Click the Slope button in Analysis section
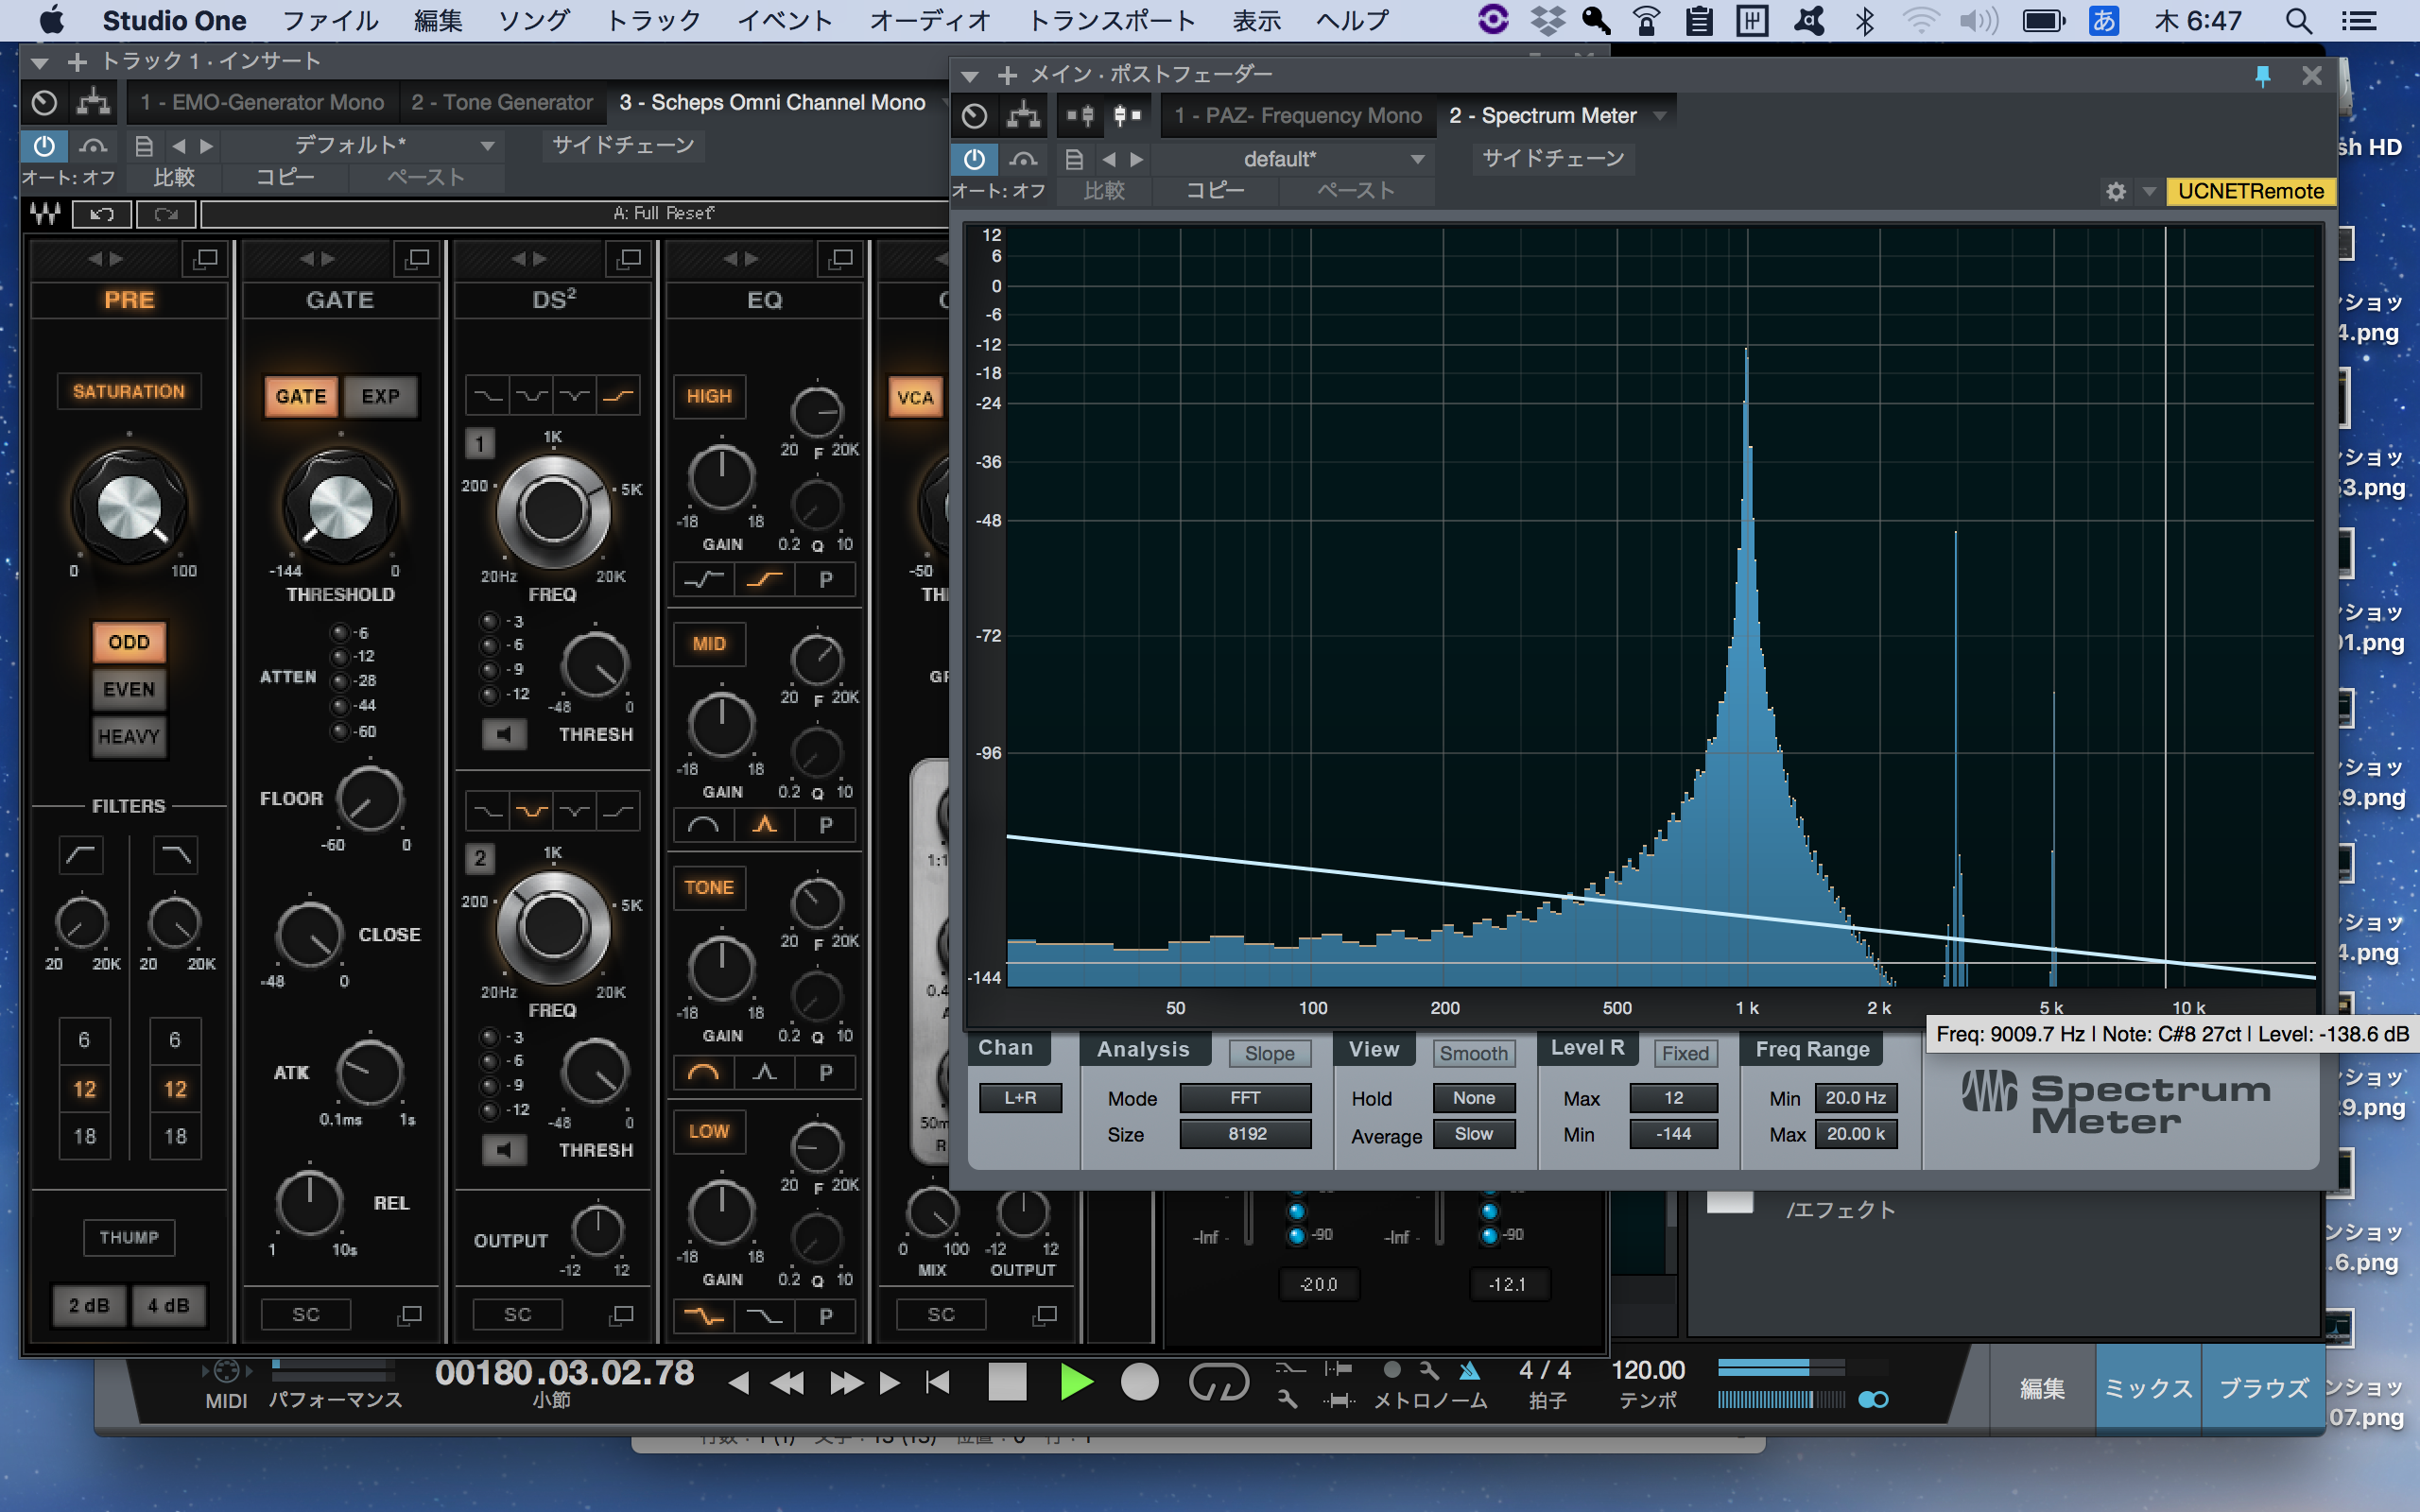 point(1270,1053)
